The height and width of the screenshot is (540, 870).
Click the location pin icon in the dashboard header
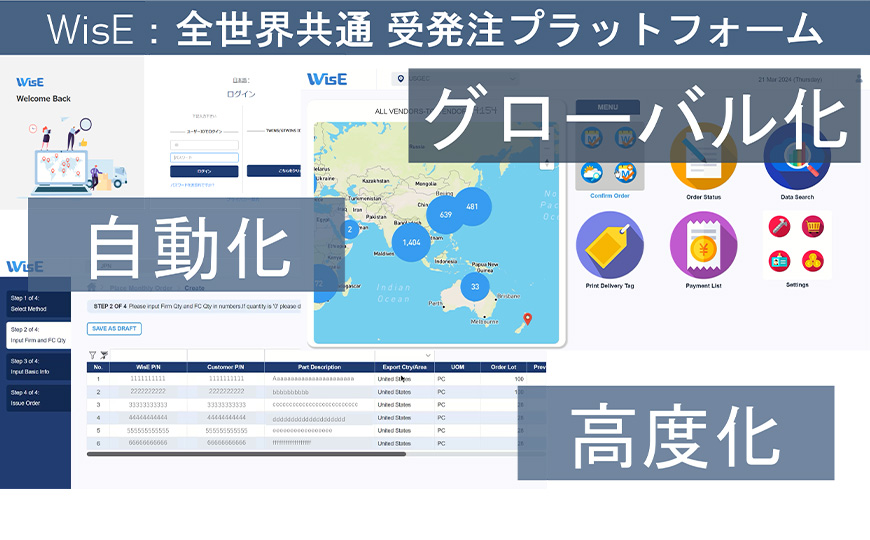click(x=401, y=79)
